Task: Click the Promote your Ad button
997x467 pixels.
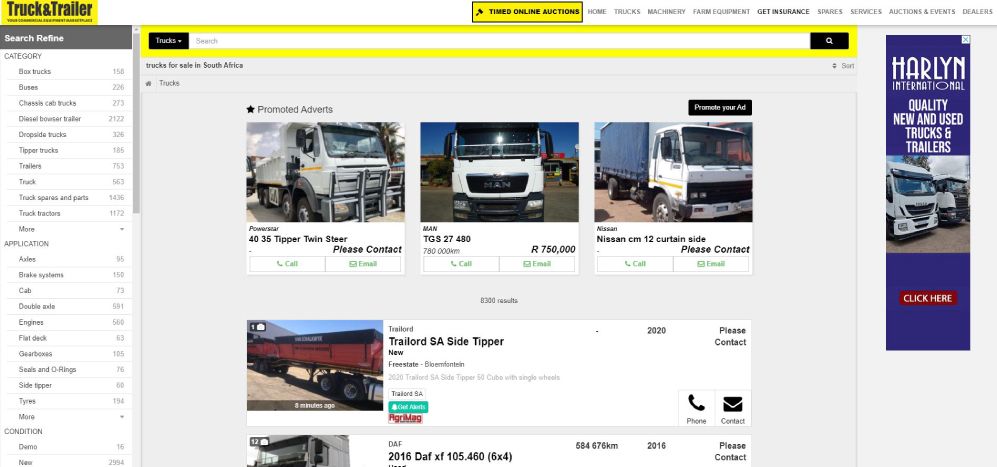Action: pyautogui.click(x=720, y=108)
